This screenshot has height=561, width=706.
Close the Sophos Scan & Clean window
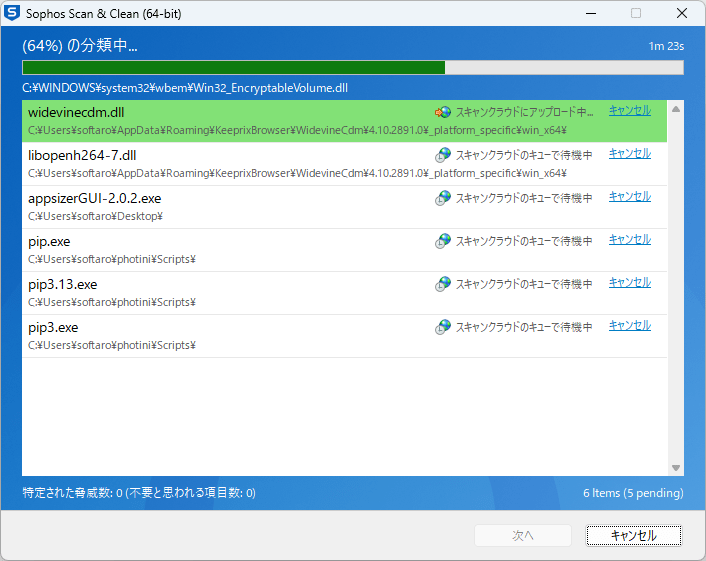682,14
